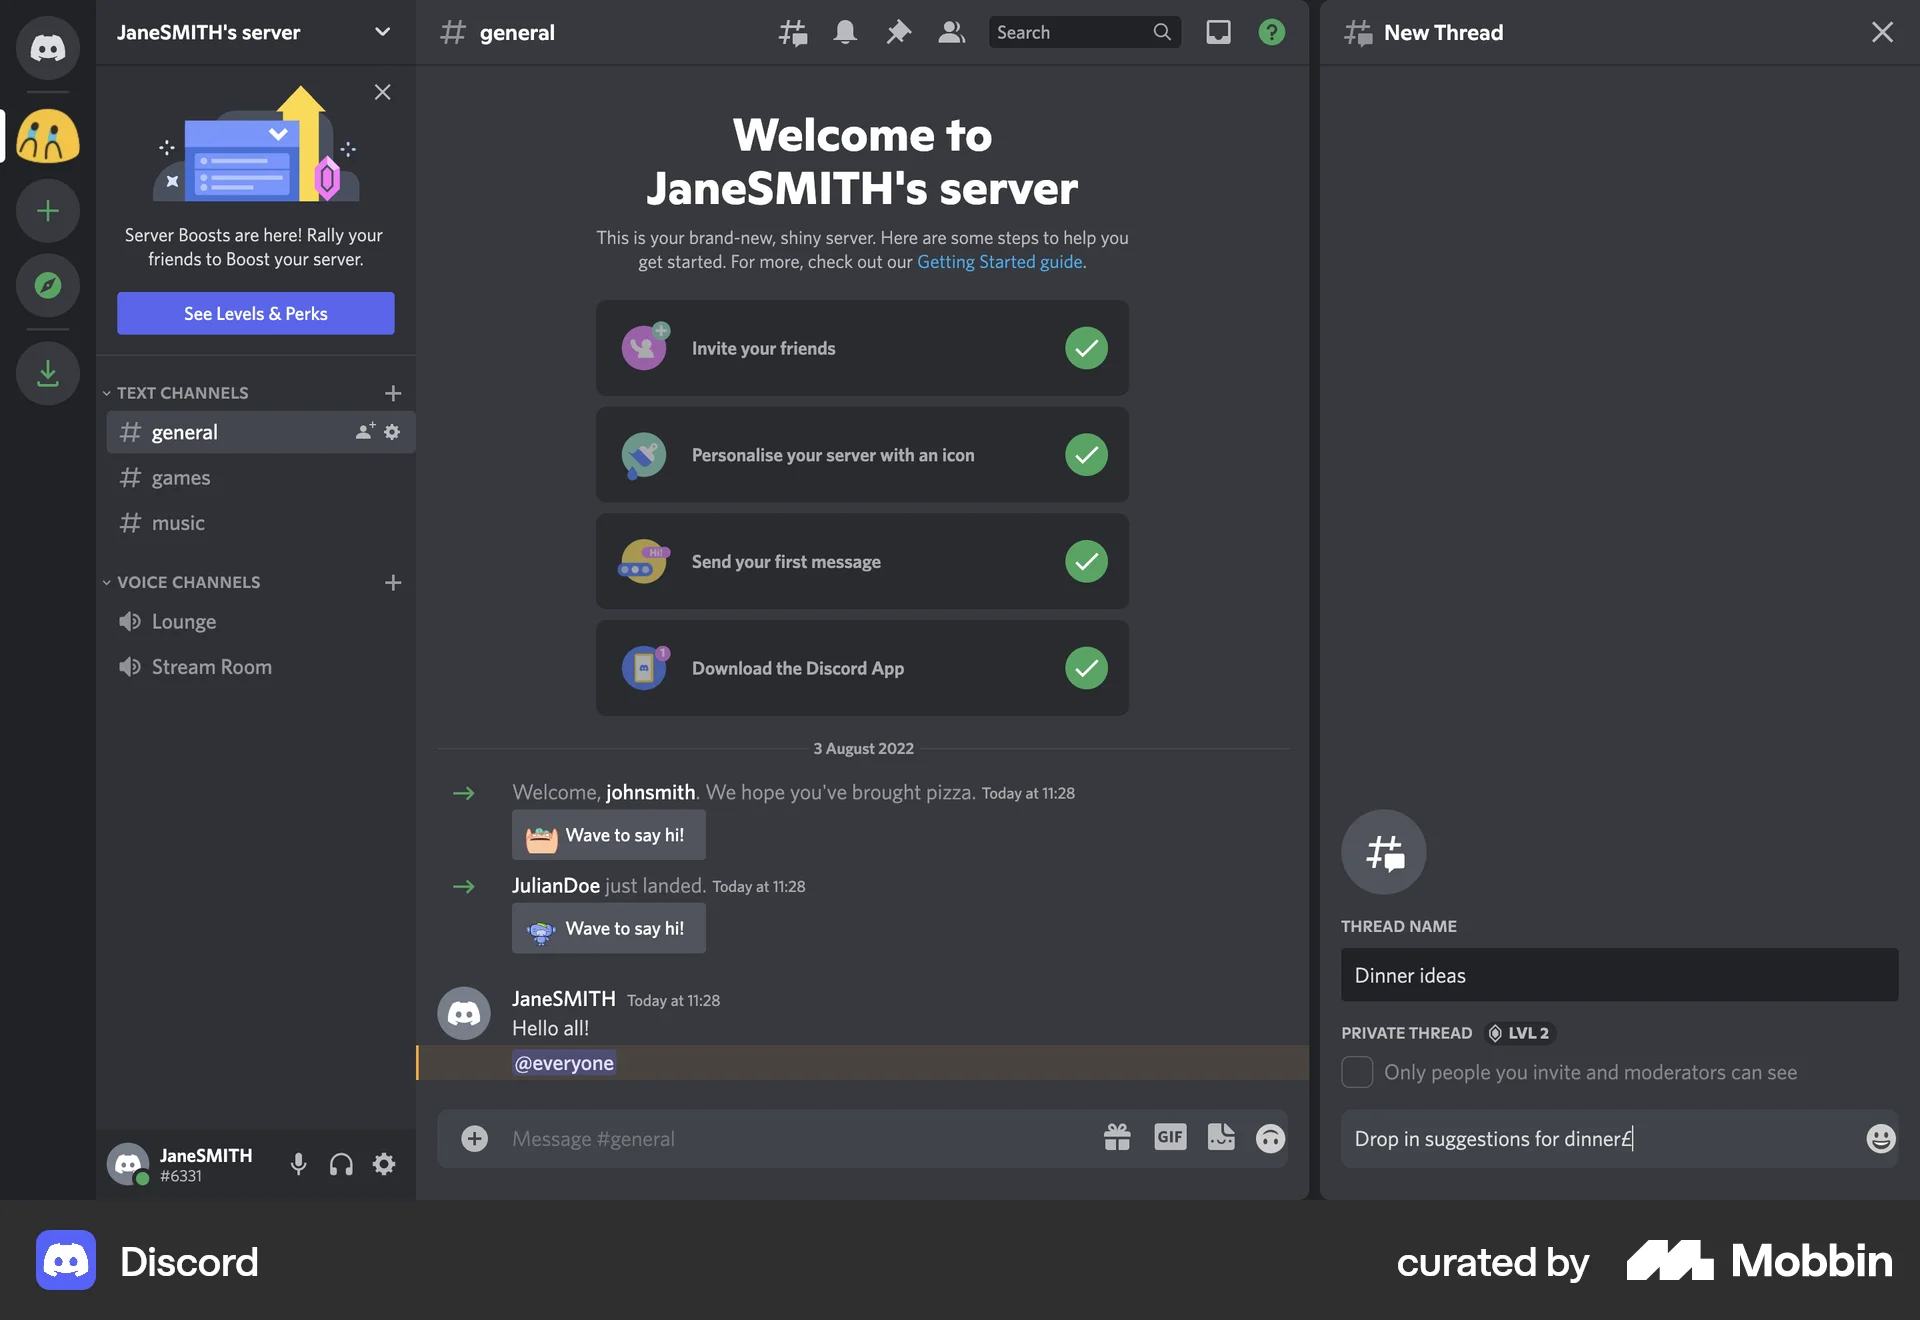Mute your microphone

coord(297,1164)
